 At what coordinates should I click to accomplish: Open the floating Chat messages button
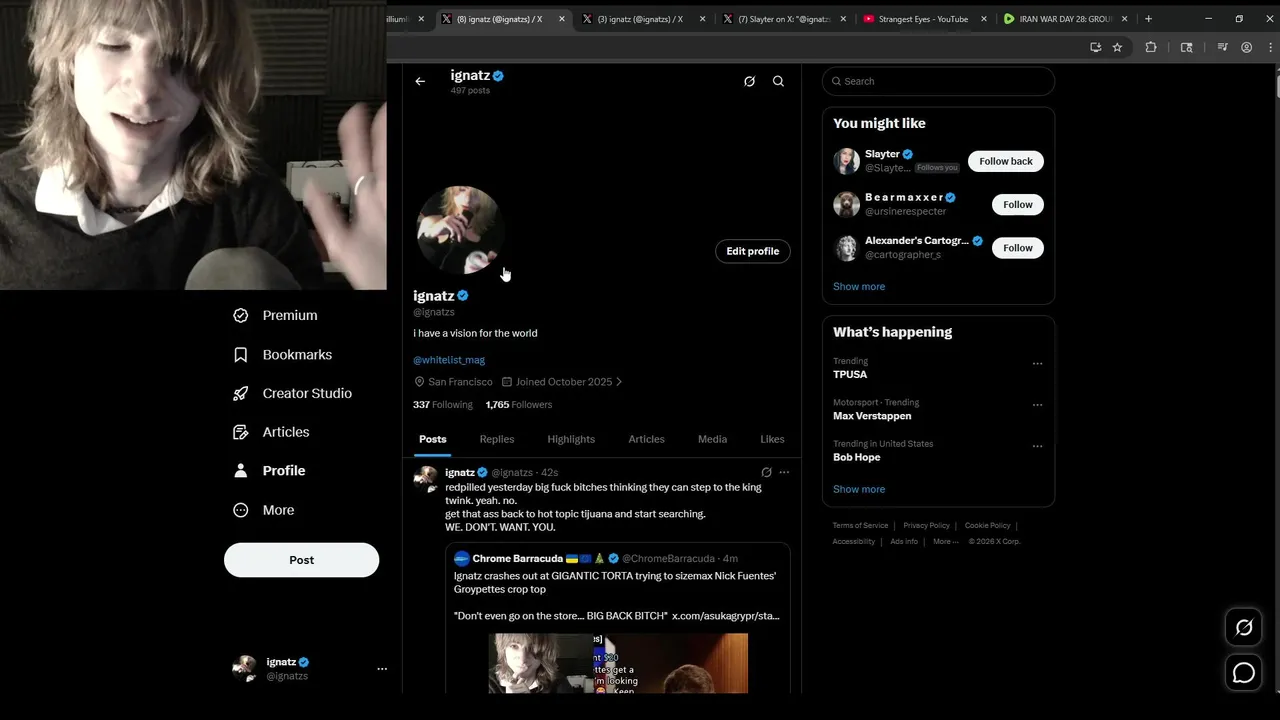(x=1244, y=673)
